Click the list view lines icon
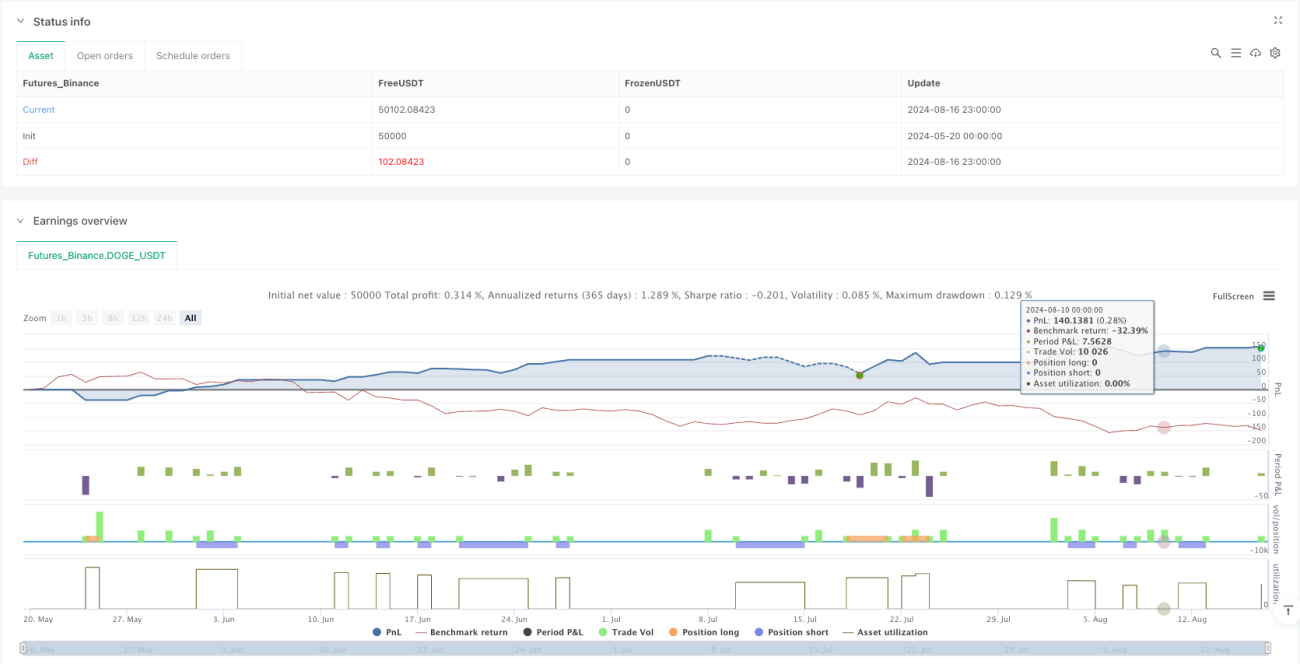The image size is (1300, 664). click(1236, 53)
